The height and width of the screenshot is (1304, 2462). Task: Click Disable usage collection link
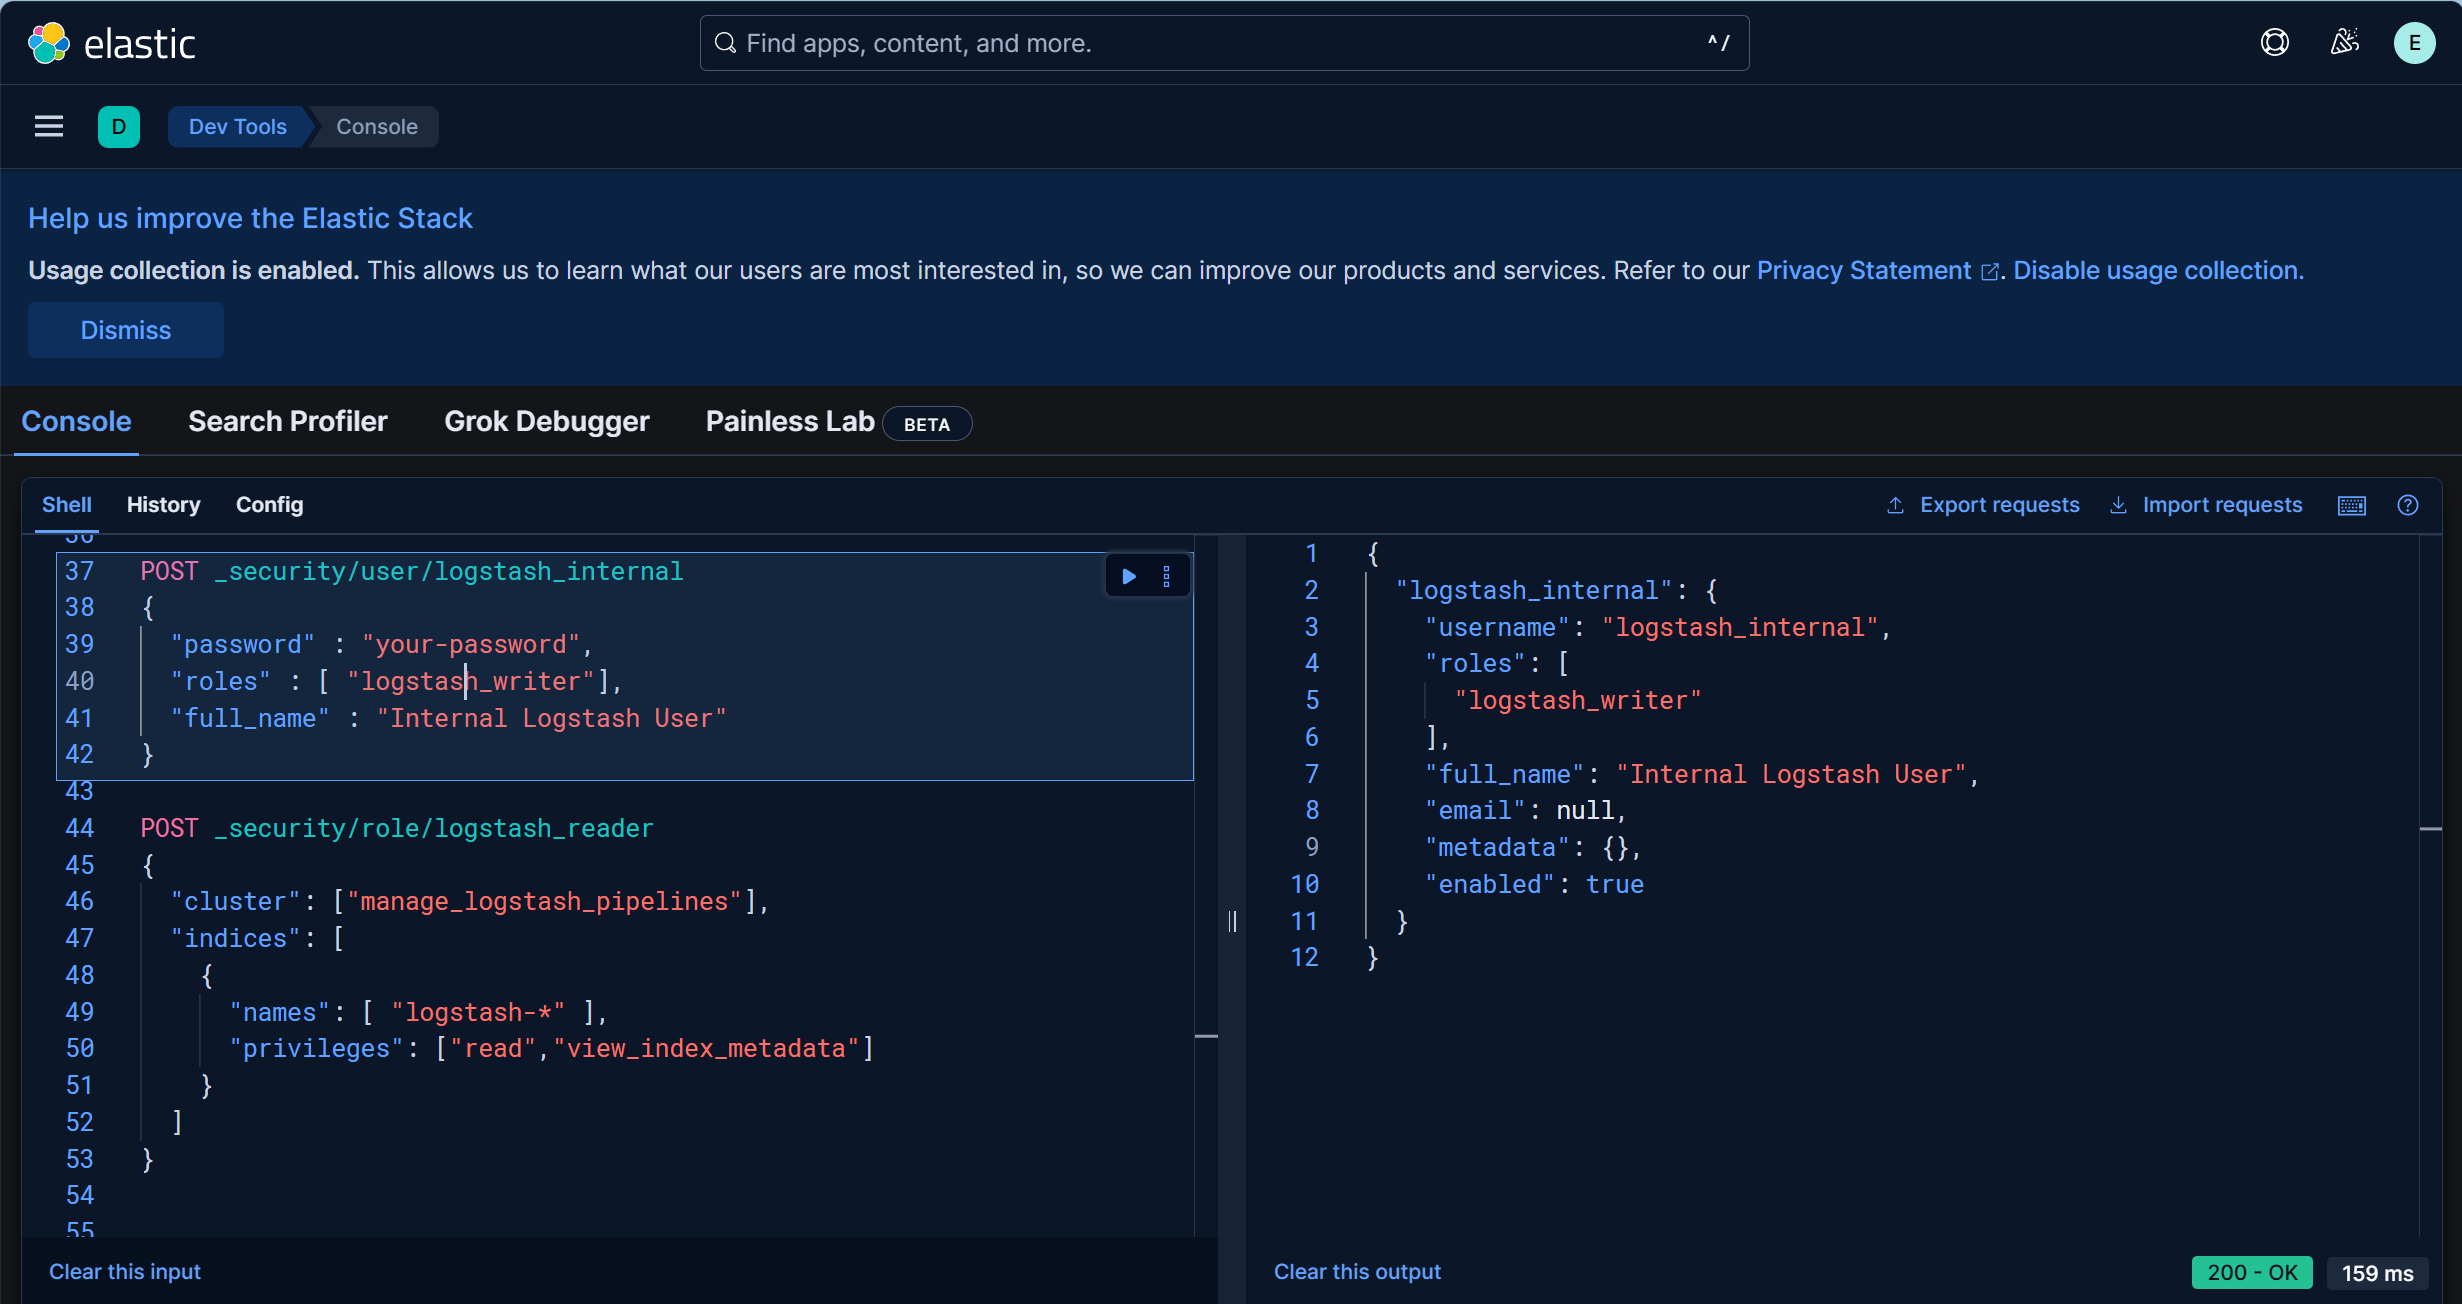[2158, 271]
